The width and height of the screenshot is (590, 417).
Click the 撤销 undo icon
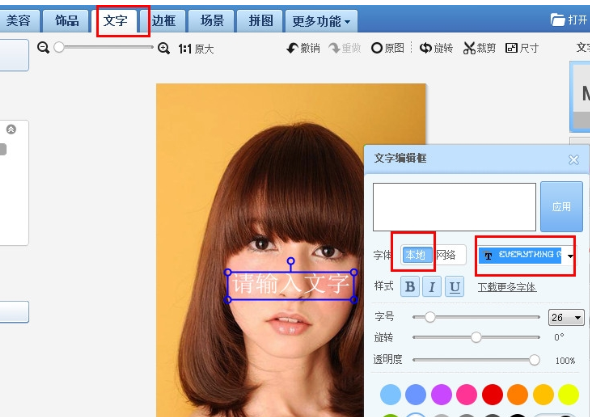click(292, 48)
